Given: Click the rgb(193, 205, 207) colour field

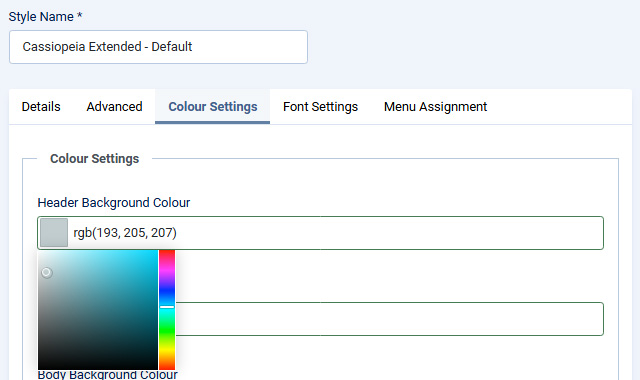Looking at the screenshot, I should tap(320, 233).
